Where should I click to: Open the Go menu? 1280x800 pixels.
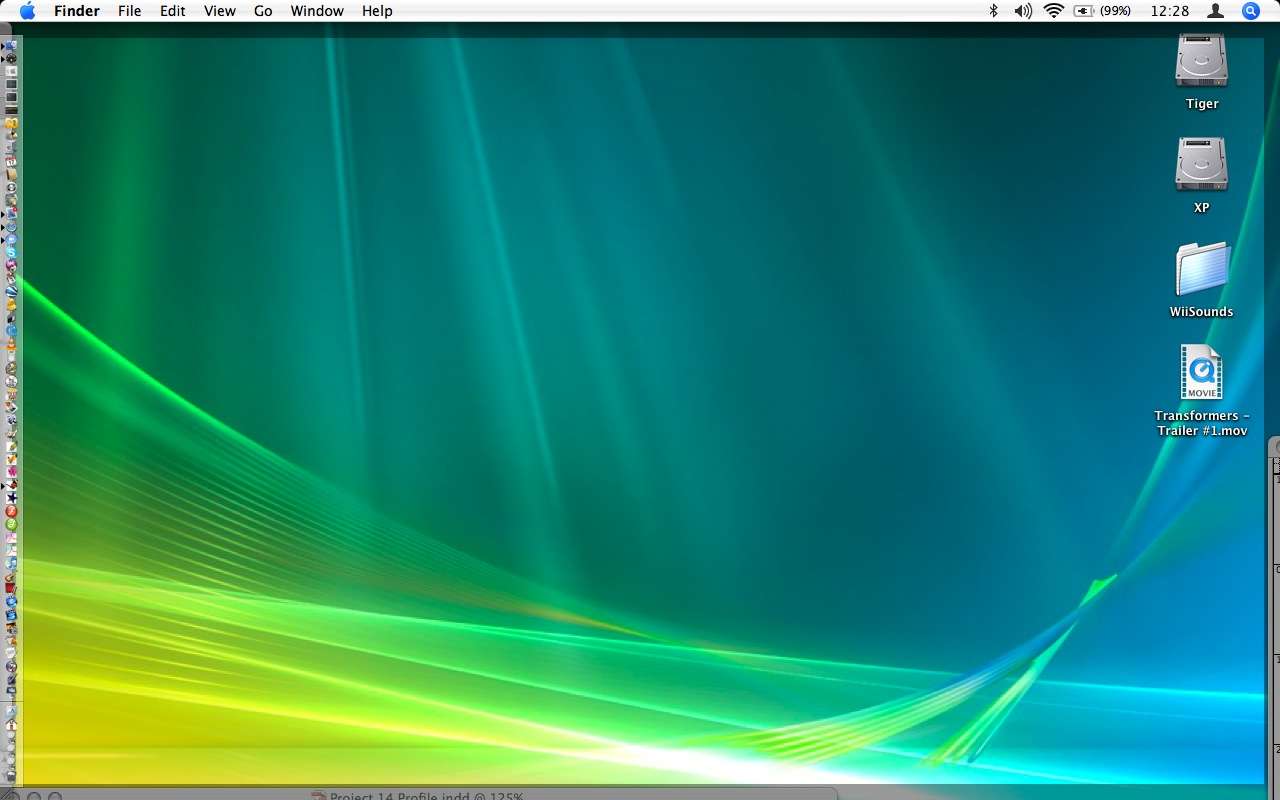[x=263, y=11]
